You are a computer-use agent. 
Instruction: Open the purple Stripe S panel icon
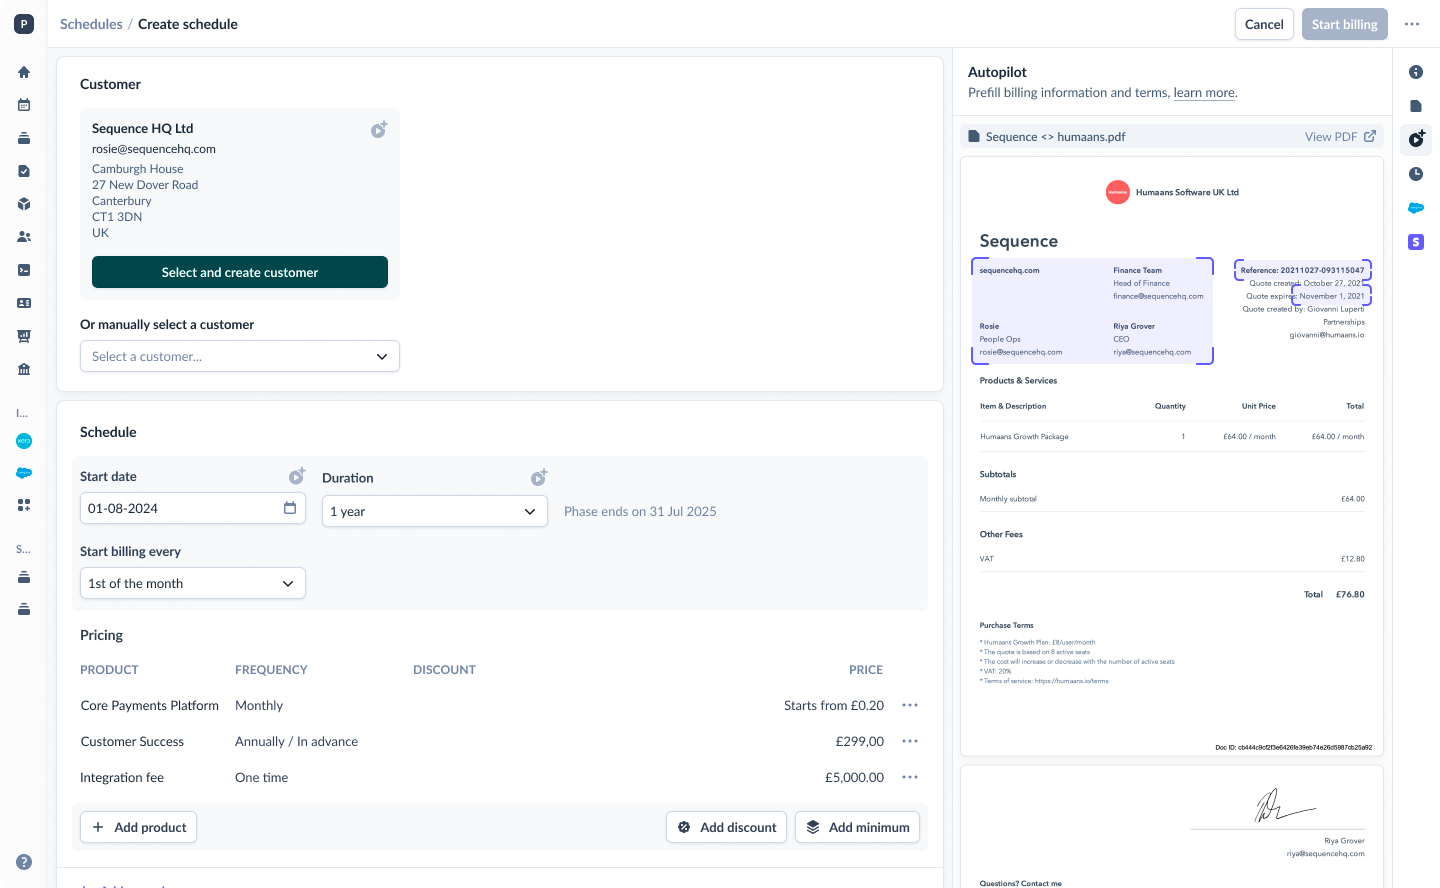point(1416,242)
